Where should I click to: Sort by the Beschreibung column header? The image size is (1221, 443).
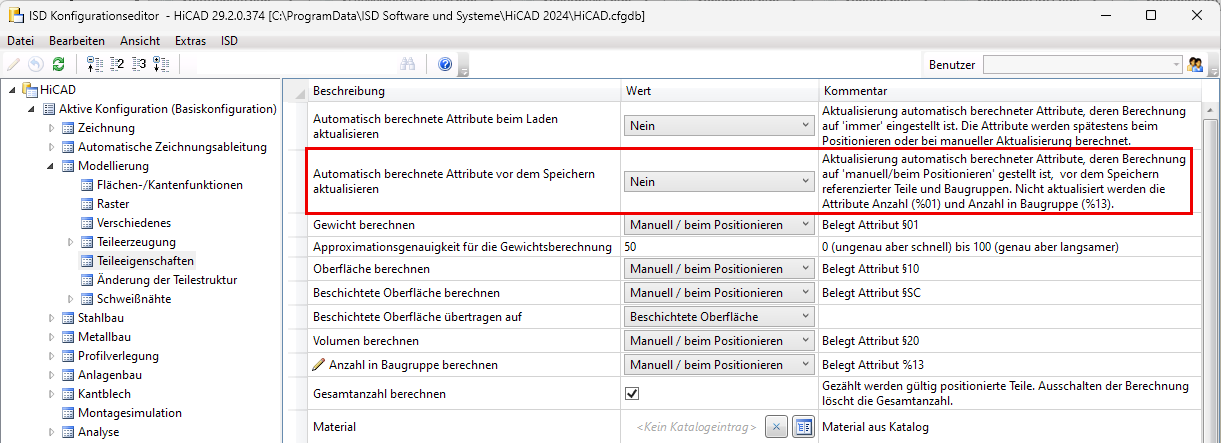click(463, 91)
